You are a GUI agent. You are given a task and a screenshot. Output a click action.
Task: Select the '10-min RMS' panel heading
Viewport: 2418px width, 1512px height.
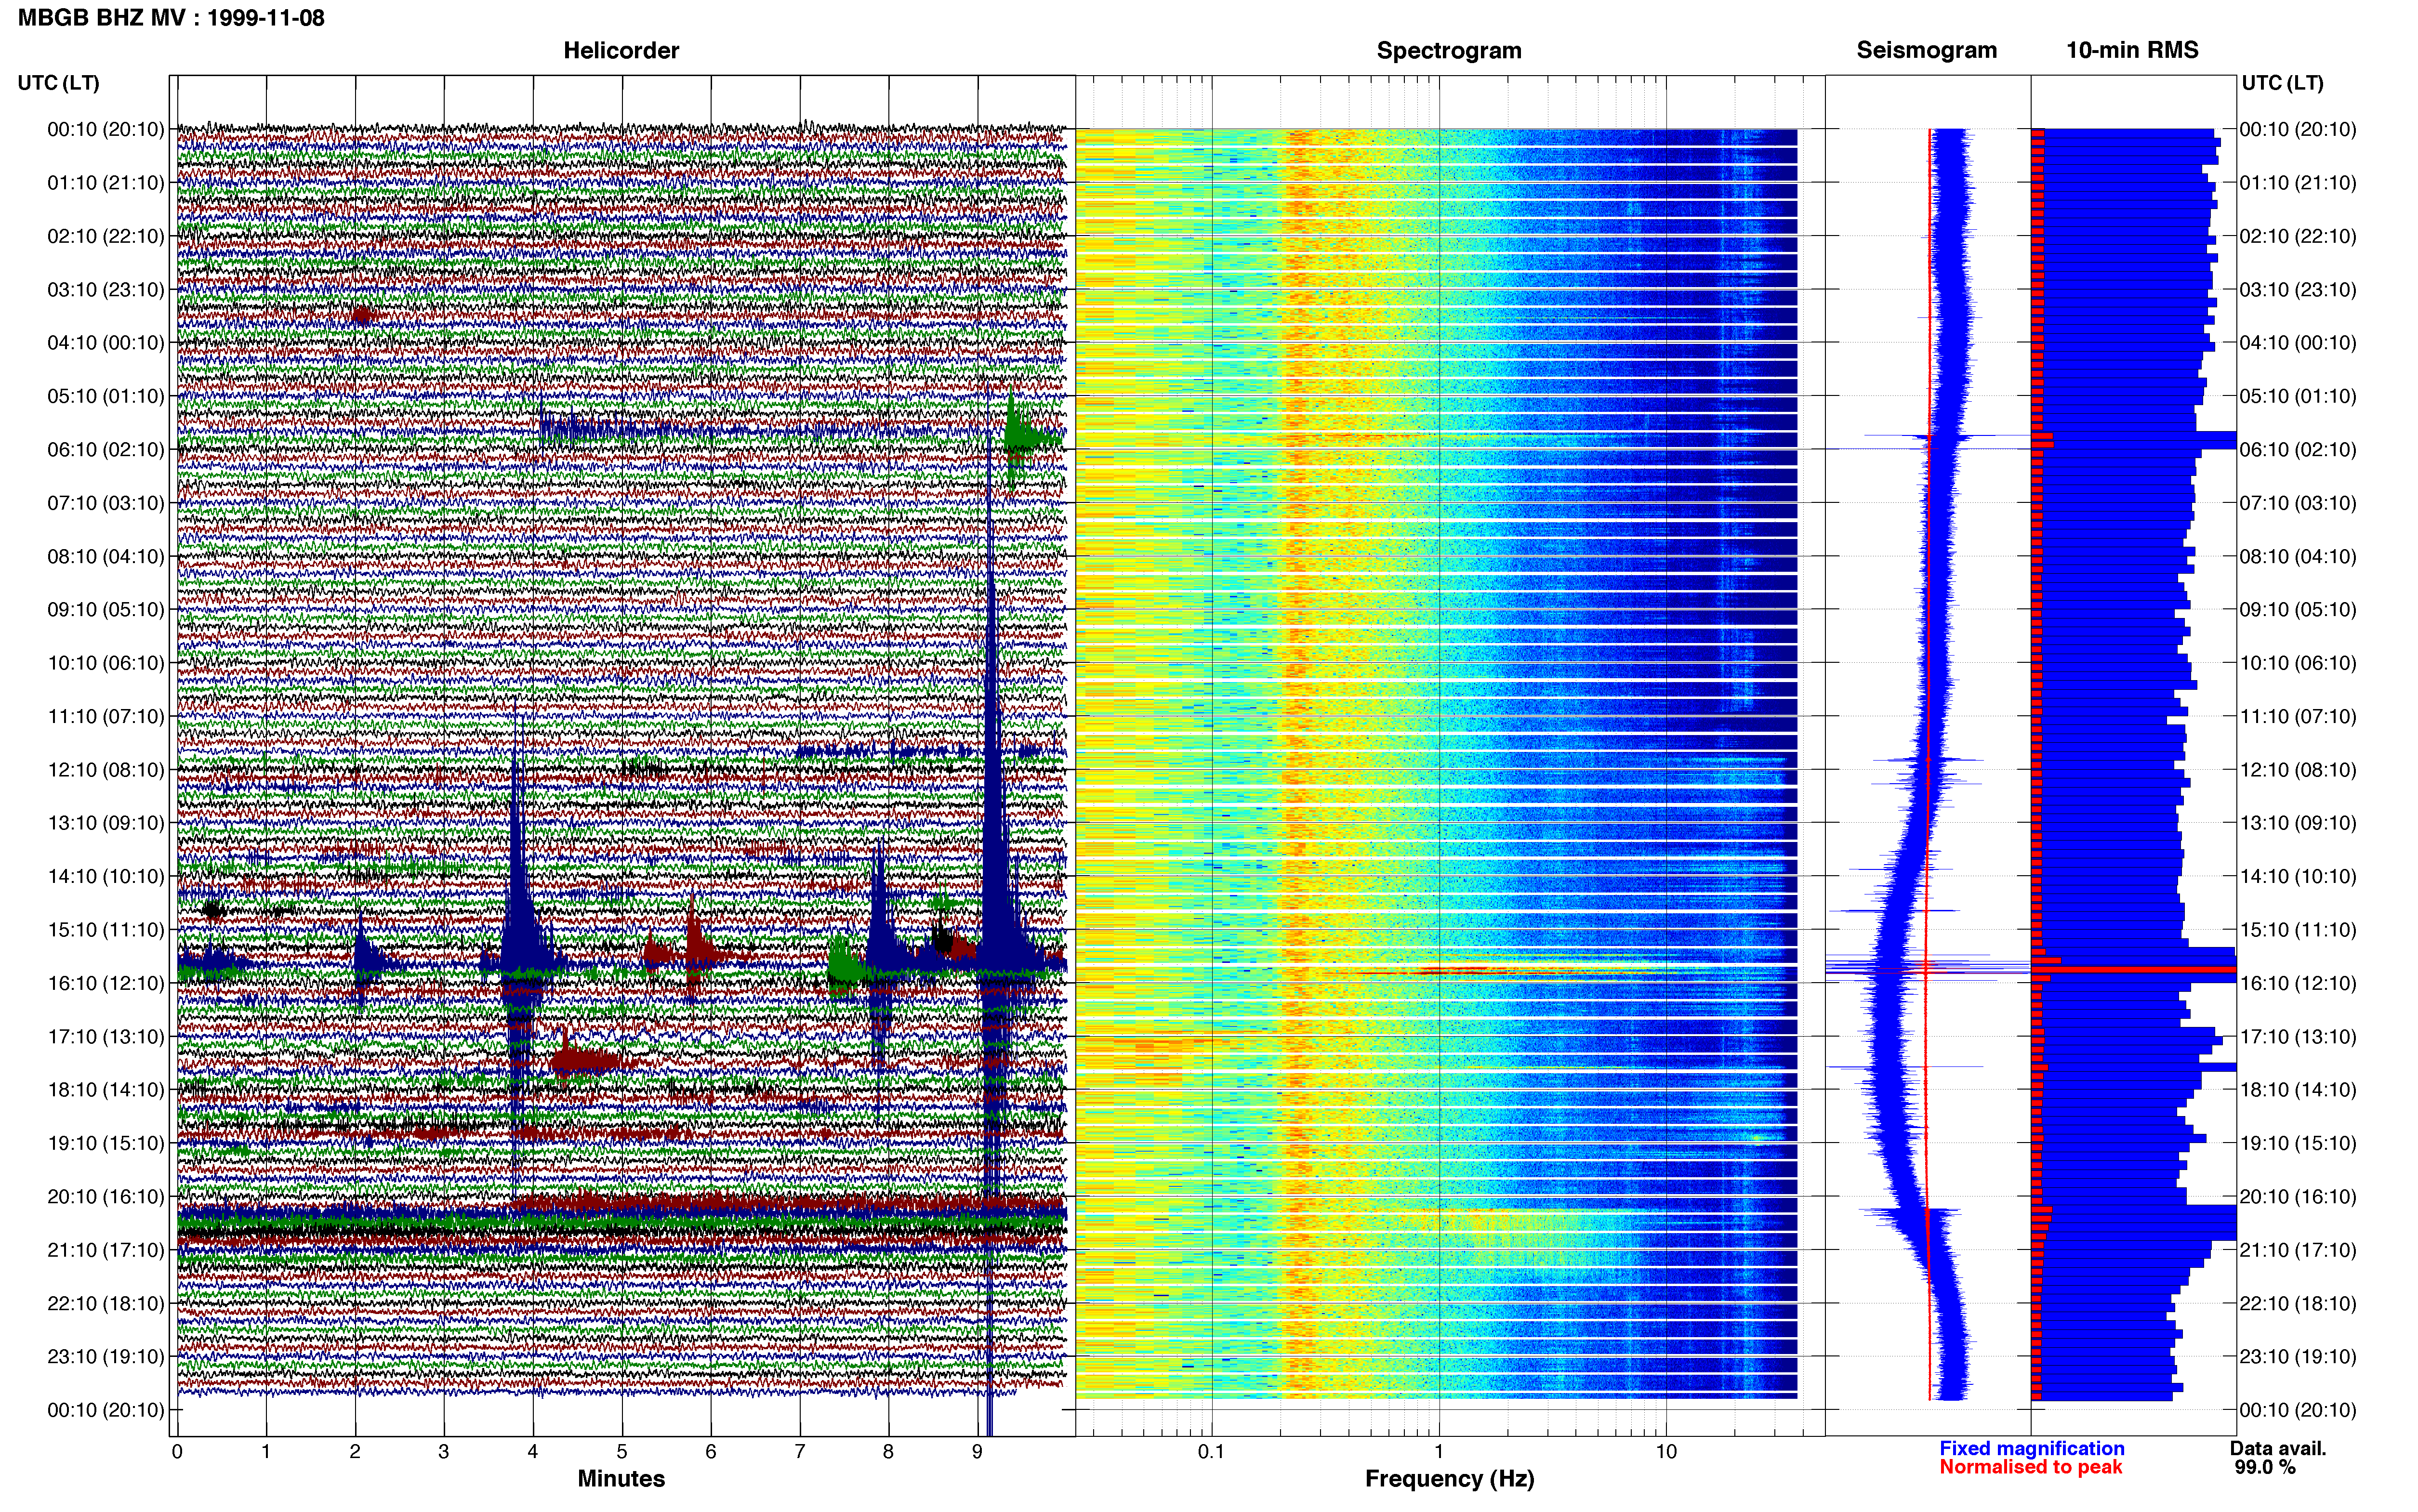[2132, 50]
